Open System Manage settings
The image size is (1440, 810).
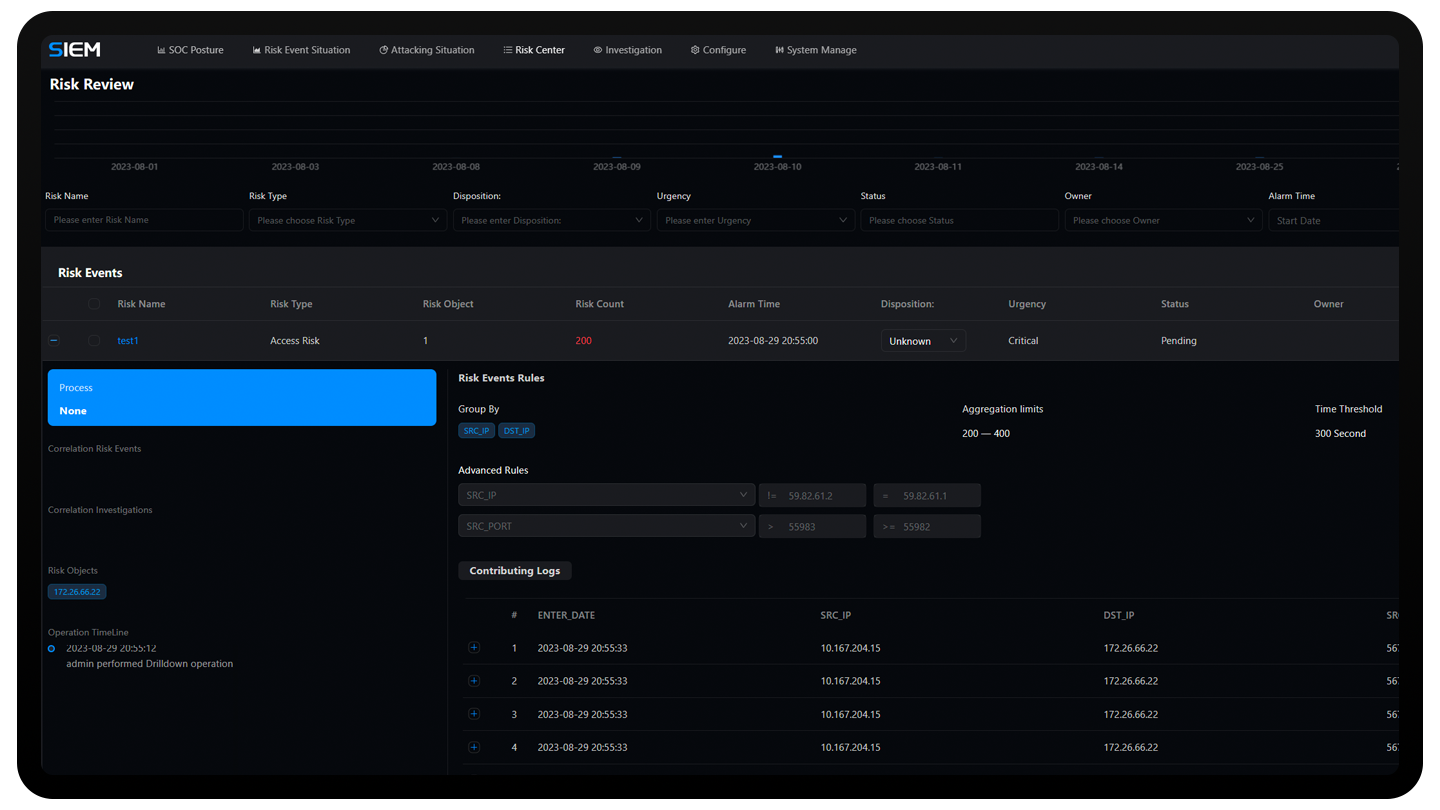[x=815, y=50]
